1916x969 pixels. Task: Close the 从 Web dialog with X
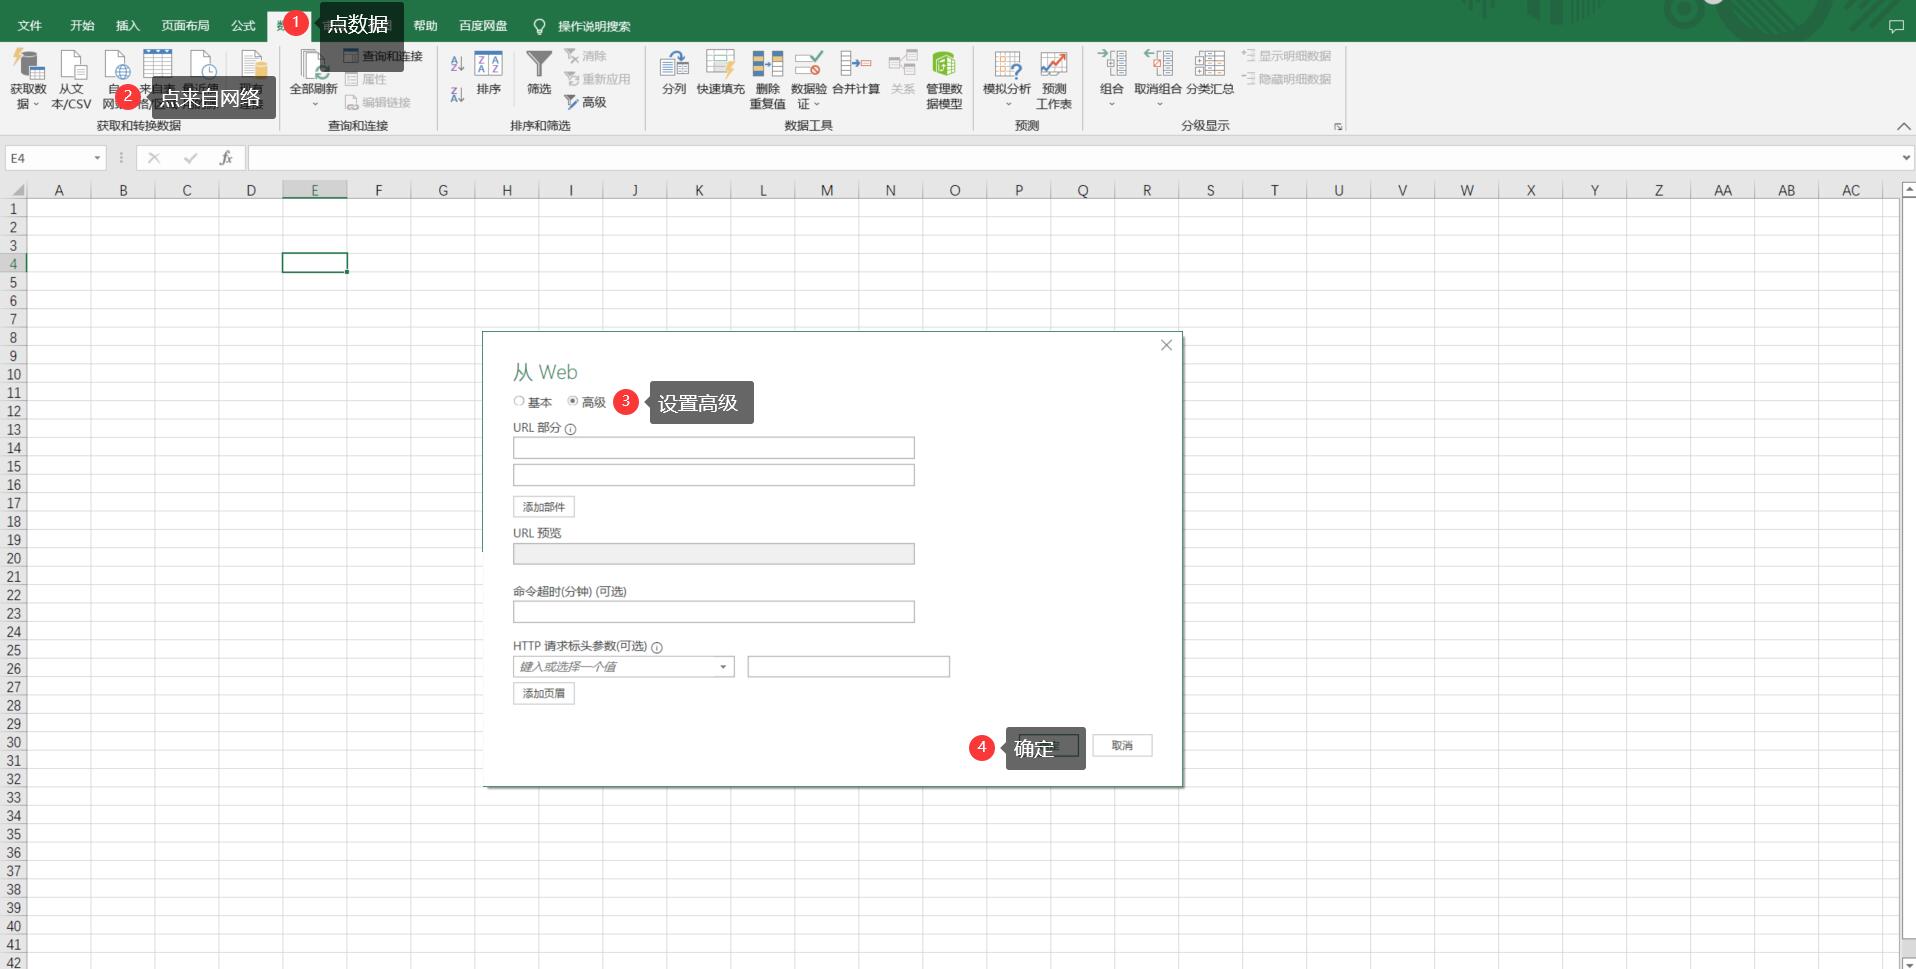pos(1166,345)
